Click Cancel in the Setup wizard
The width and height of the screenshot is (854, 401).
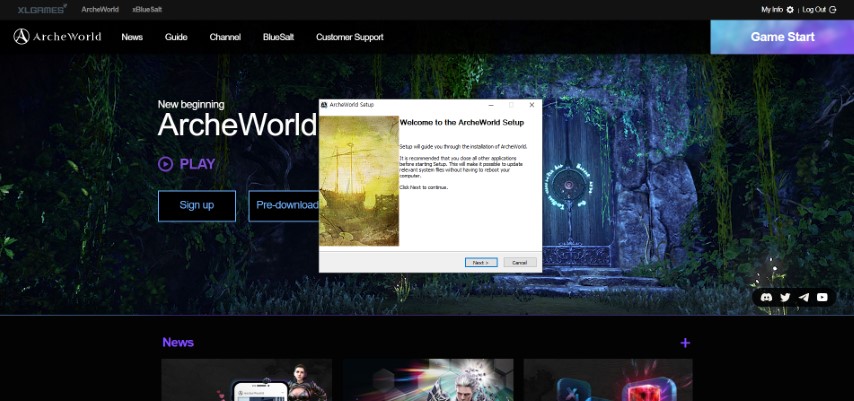520,263
